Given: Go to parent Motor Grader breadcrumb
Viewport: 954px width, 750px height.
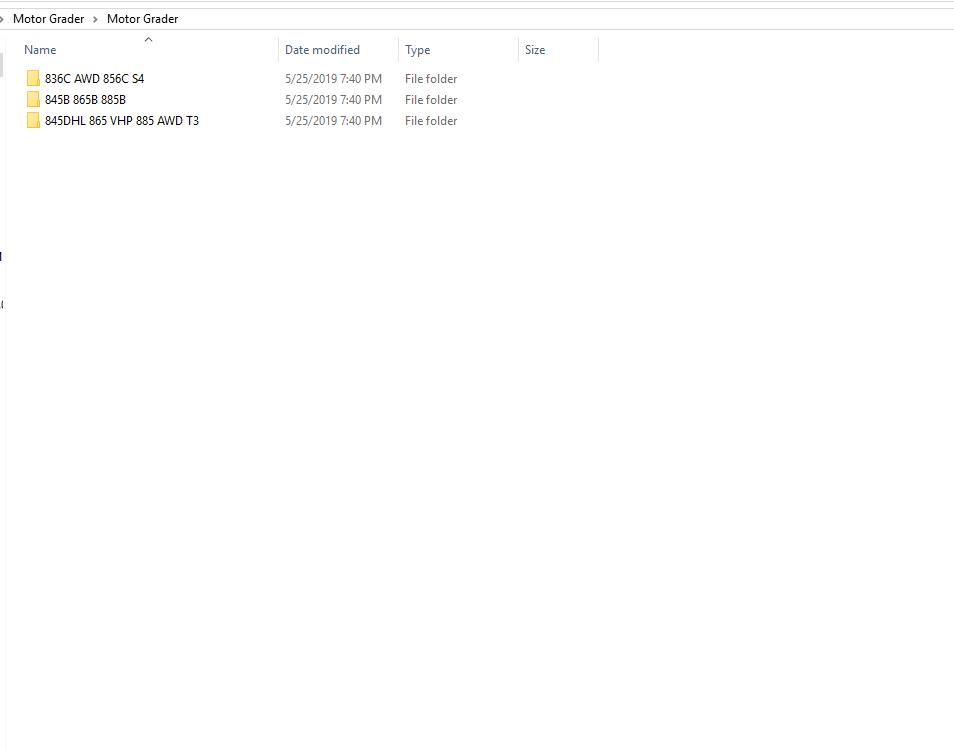Looking at the screenshot, I should click(x=49, y=19).
